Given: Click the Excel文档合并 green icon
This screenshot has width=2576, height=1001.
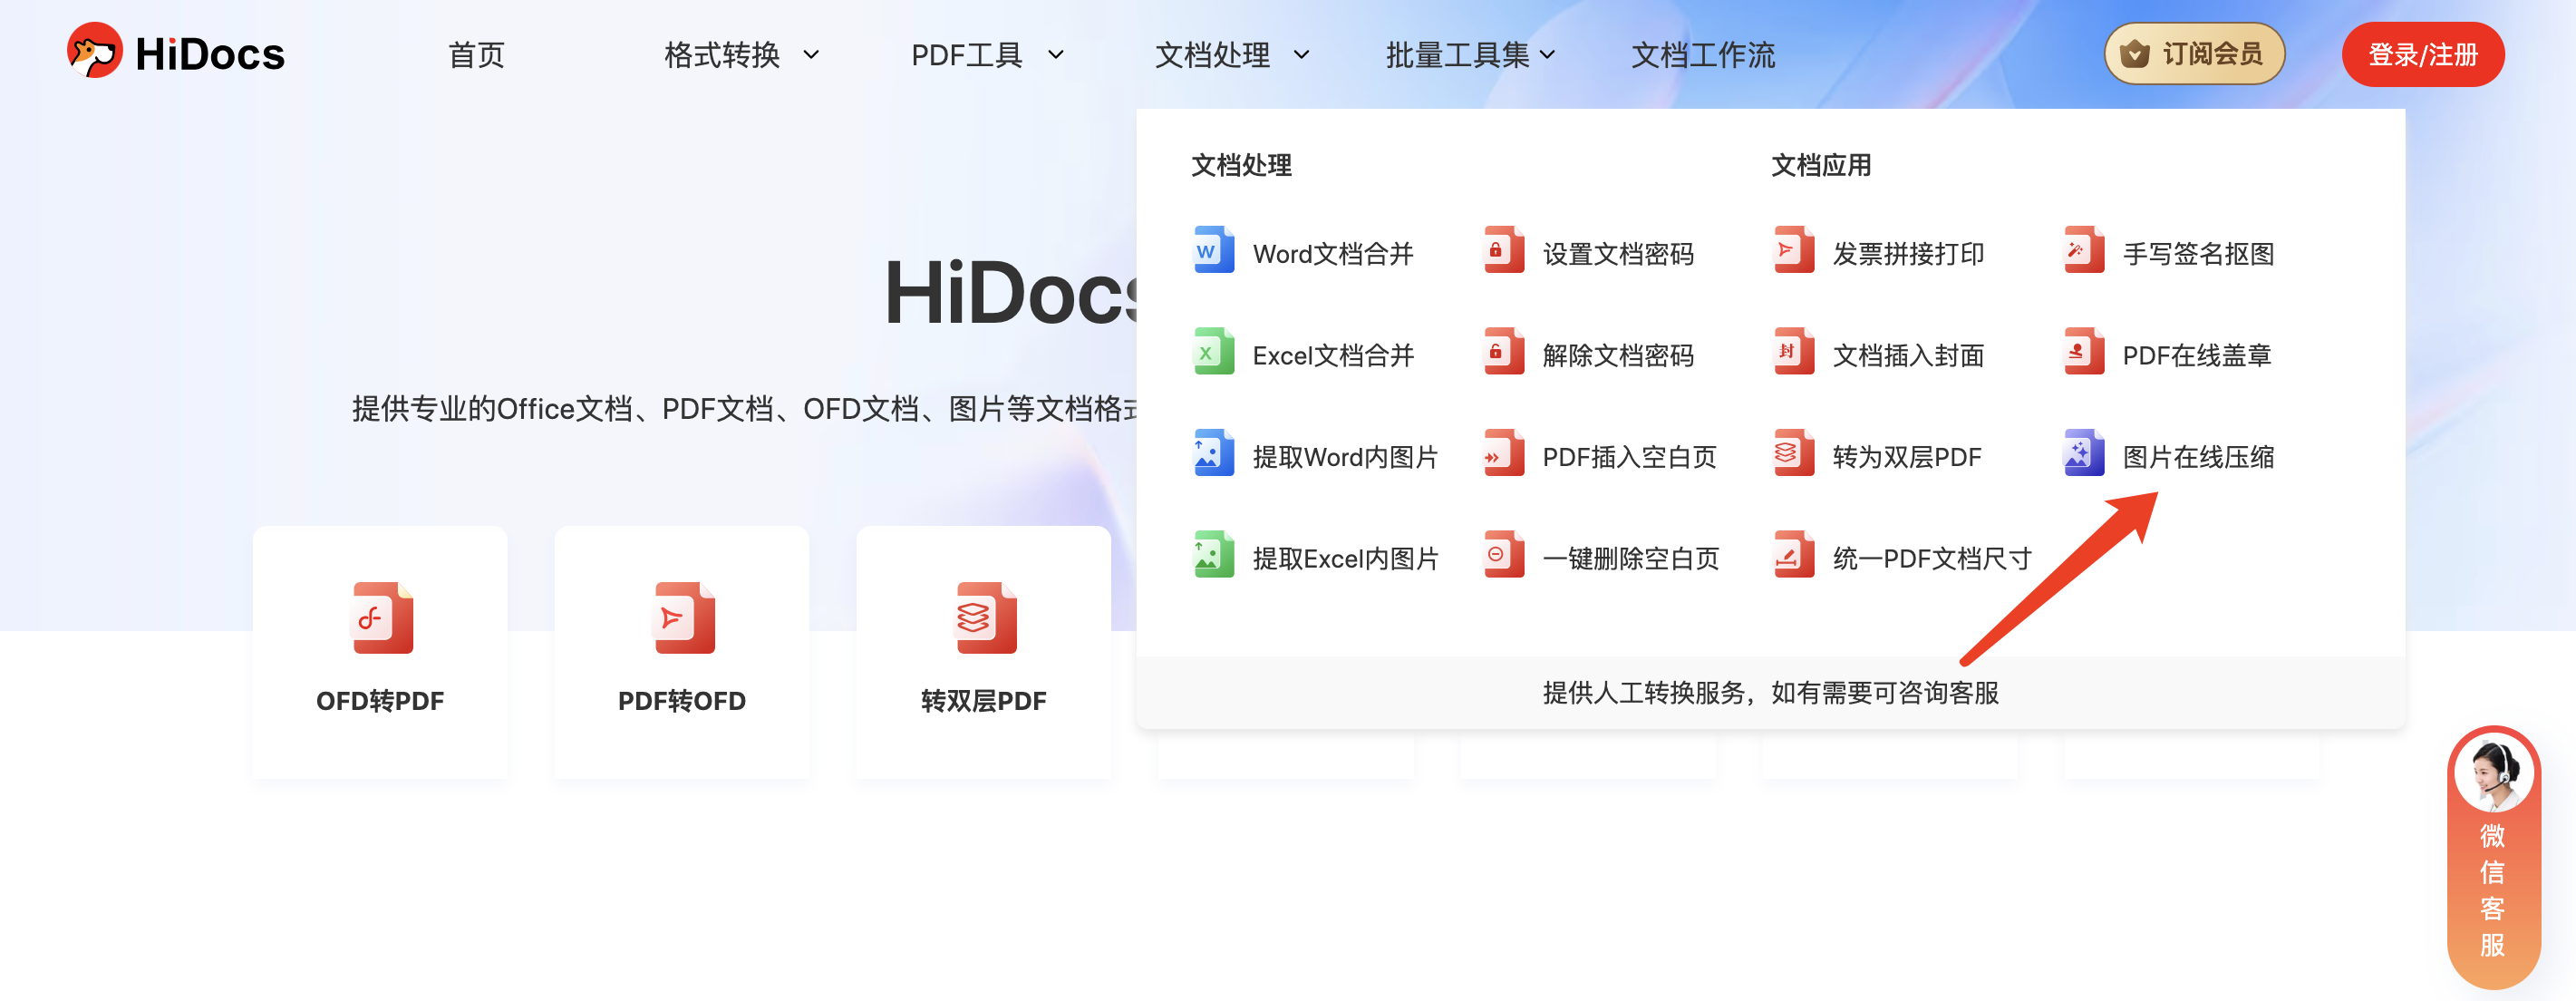Looking at the screenshot, I should tap(1213, 353).
